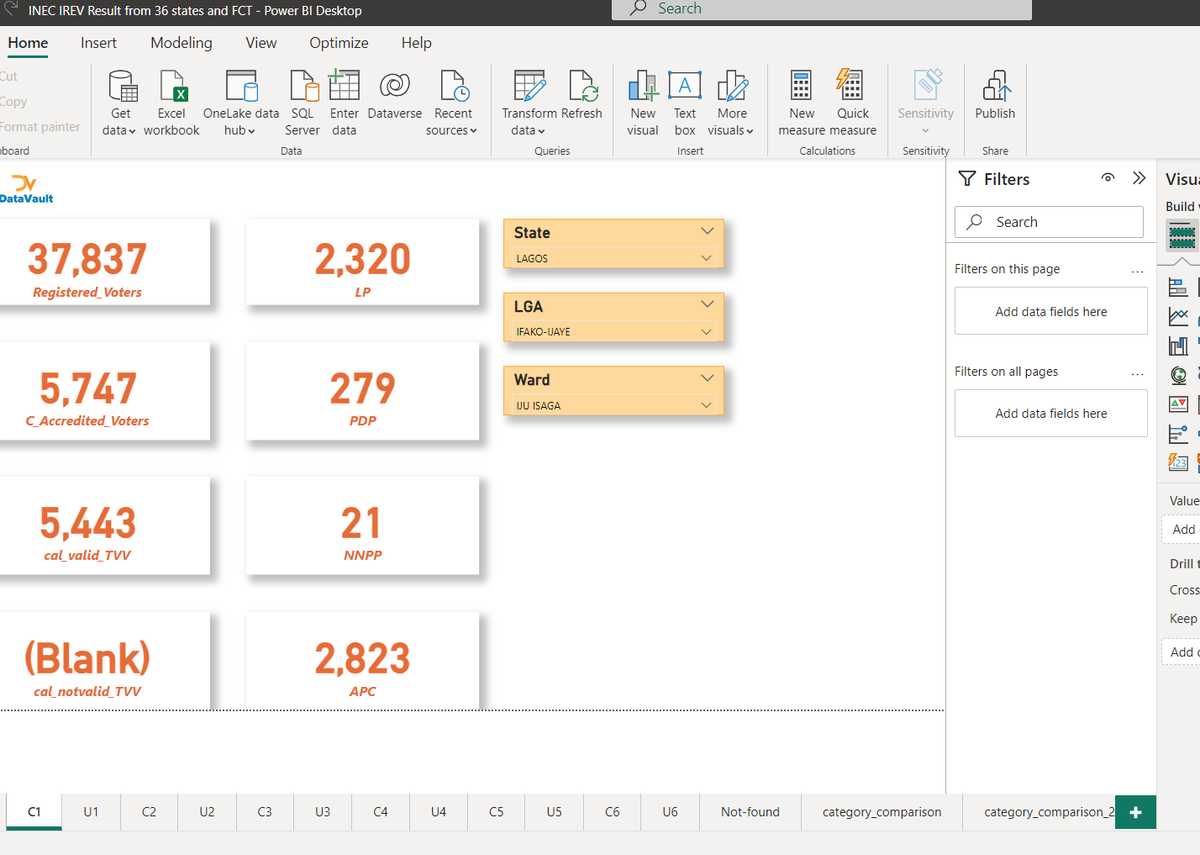
Task: Click build visual icon in Visualizations
Action: click(x=1182, y=235)
